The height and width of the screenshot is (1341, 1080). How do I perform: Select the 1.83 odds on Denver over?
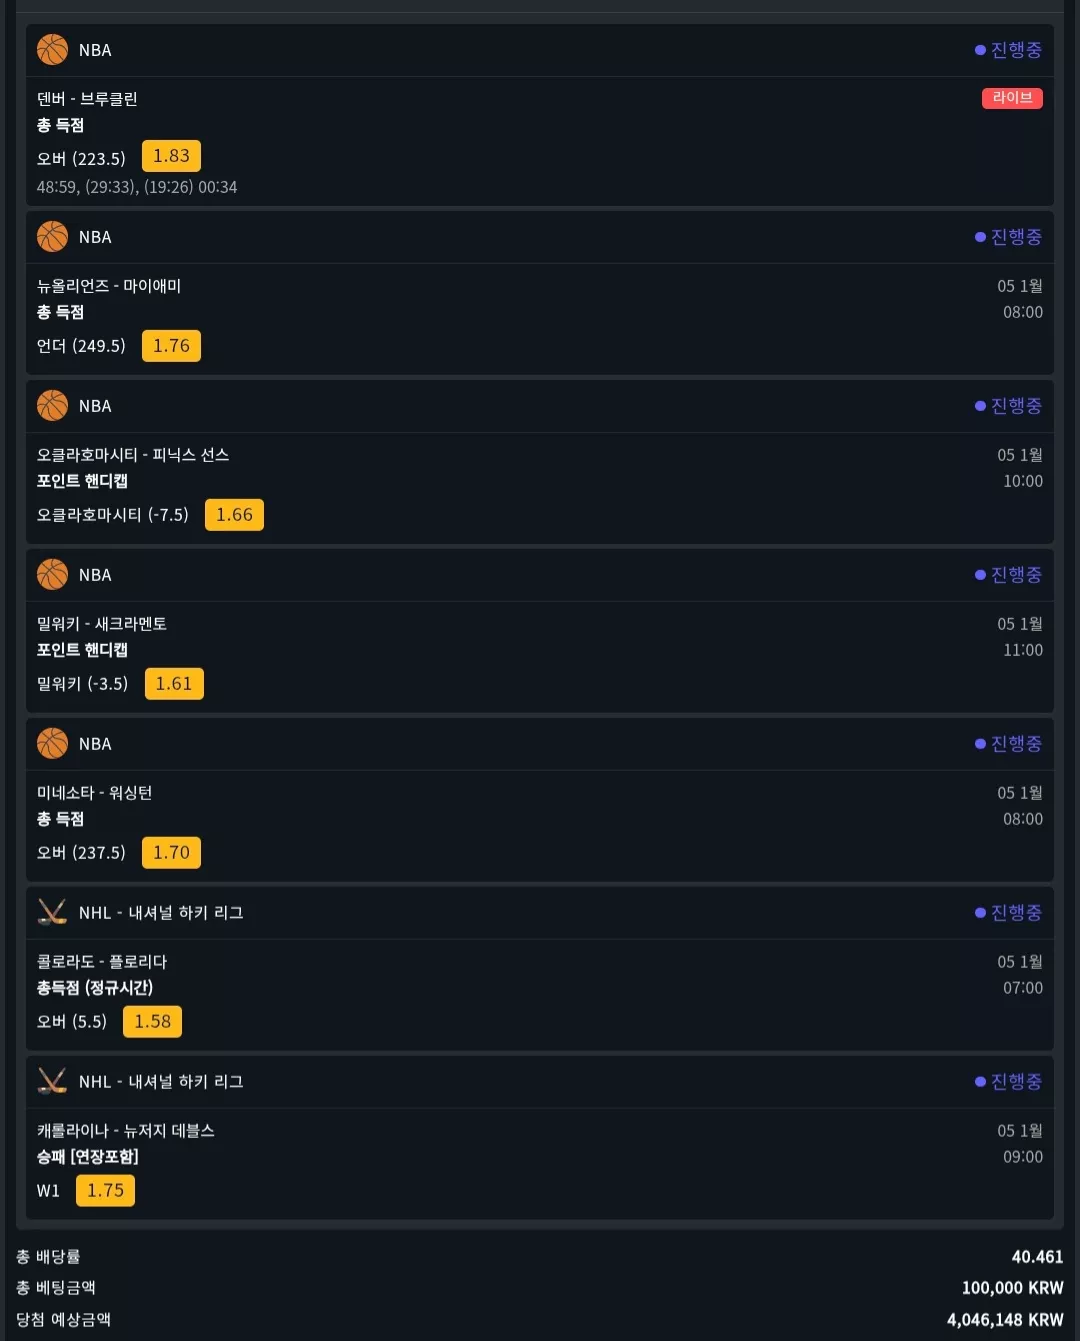point(171,156)
